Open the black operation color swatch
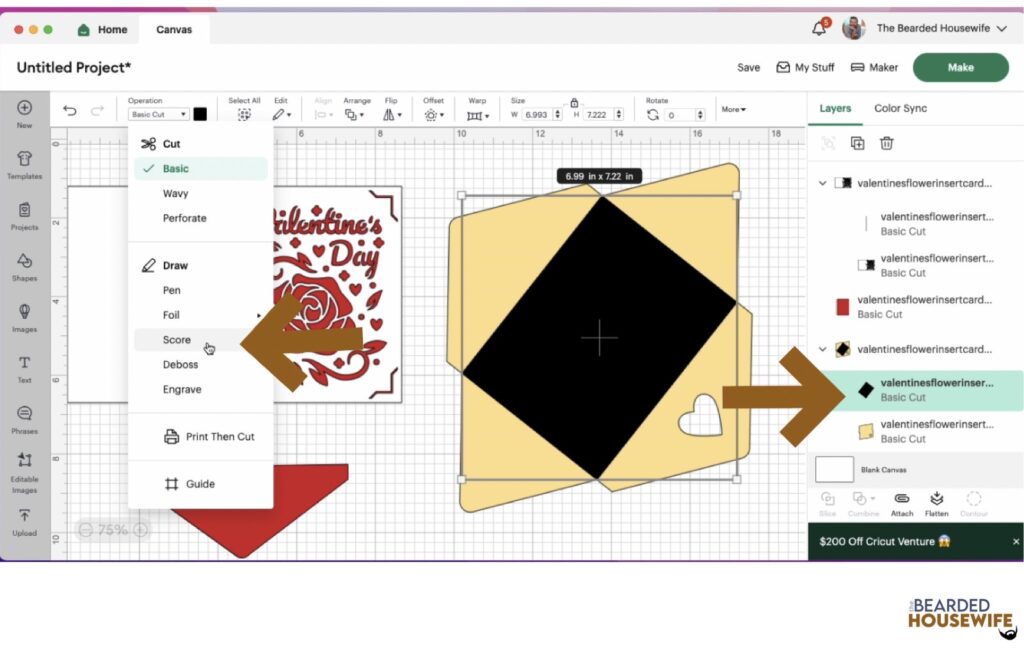The image size is (1024, 651). (x=200, y=114)
